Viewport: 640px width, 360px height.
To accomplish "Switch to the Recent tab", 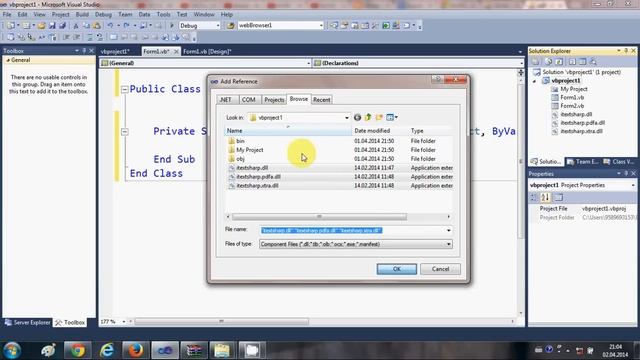I will (322, 100).
